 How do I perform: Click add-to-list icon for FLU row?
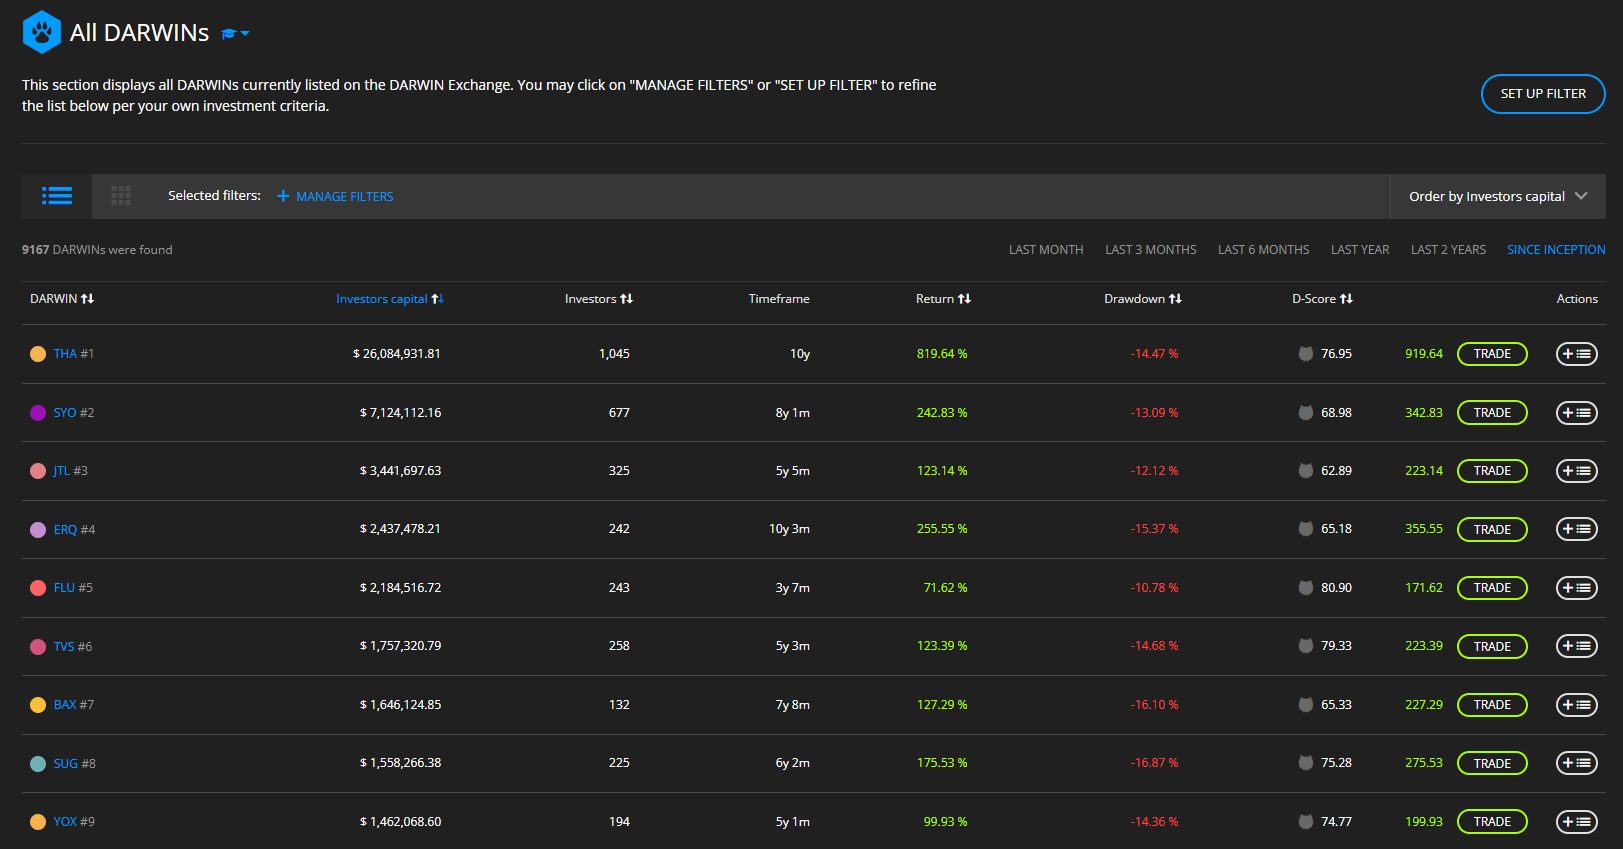(1576, 588)
